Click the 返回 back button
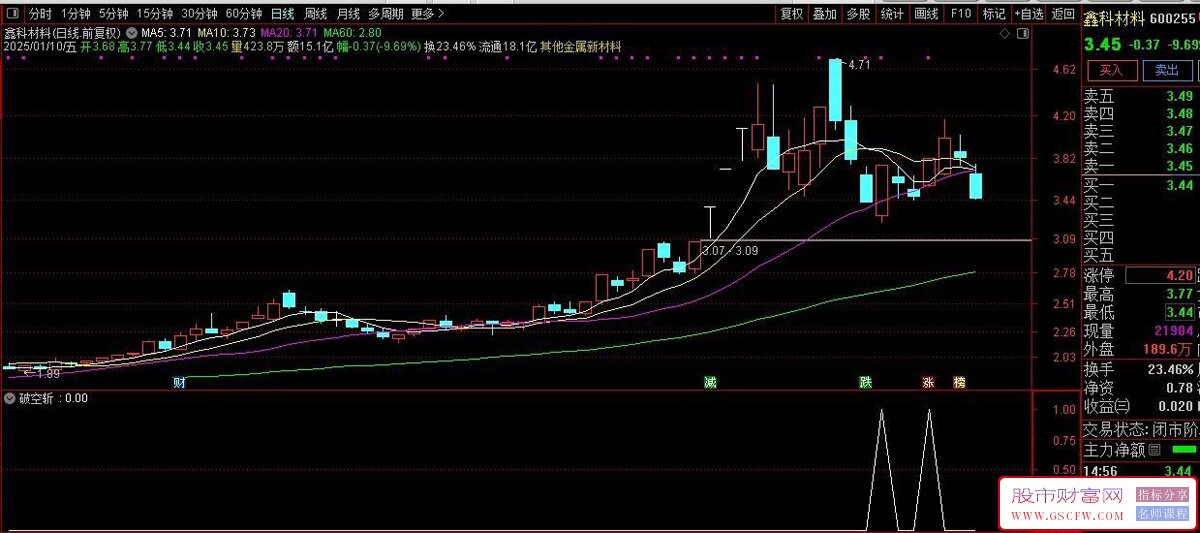The height and width of the screenshot is (533, 1200). (1064, 14)
